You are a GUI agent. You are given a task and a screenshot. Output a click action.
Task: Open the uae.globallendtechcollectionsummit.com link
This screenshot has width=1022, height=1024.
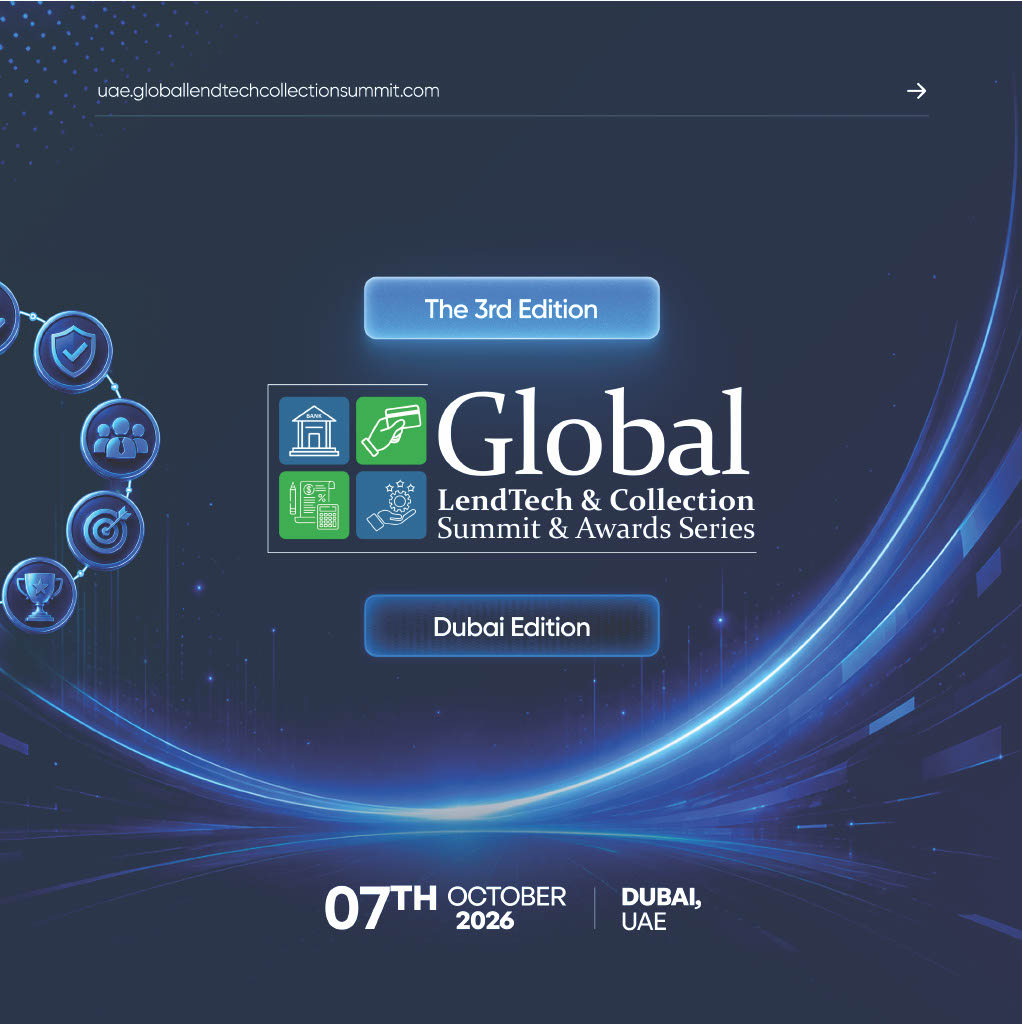pyautogui.click(x=268, y=91)
